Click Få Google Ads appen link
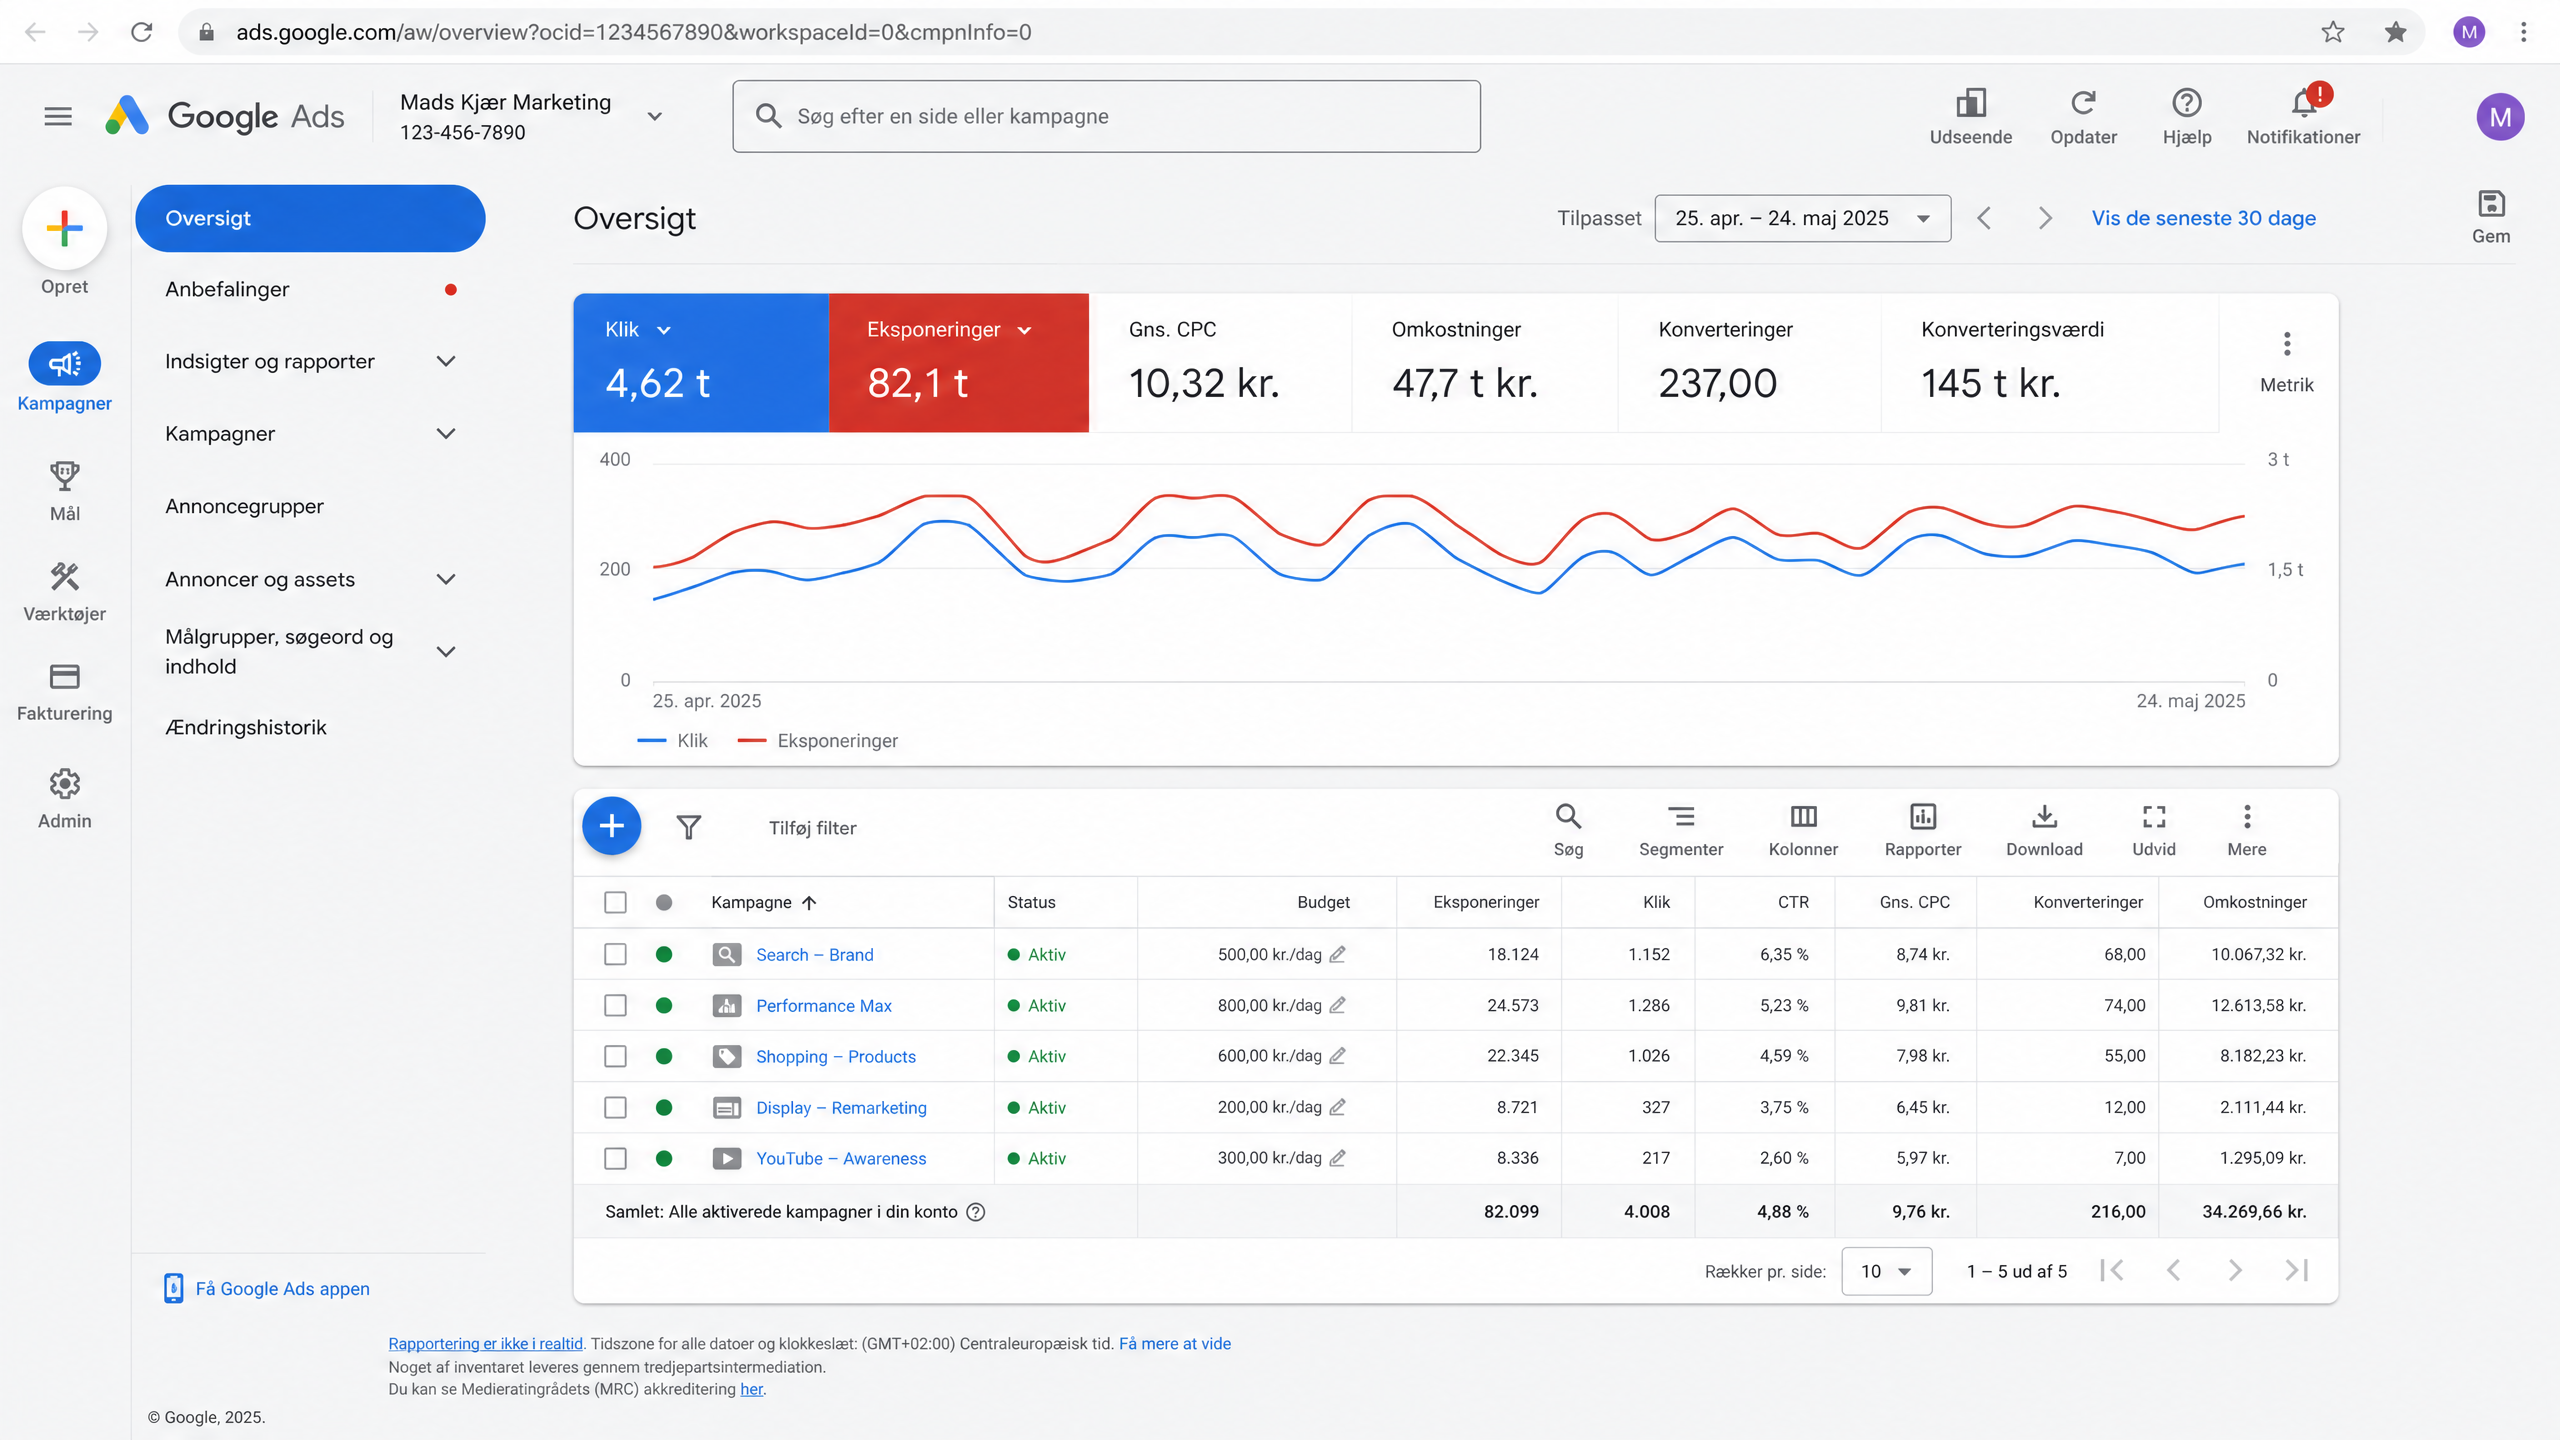The height and width of the screenshot is (1440, 2560). pos(282,1289)
